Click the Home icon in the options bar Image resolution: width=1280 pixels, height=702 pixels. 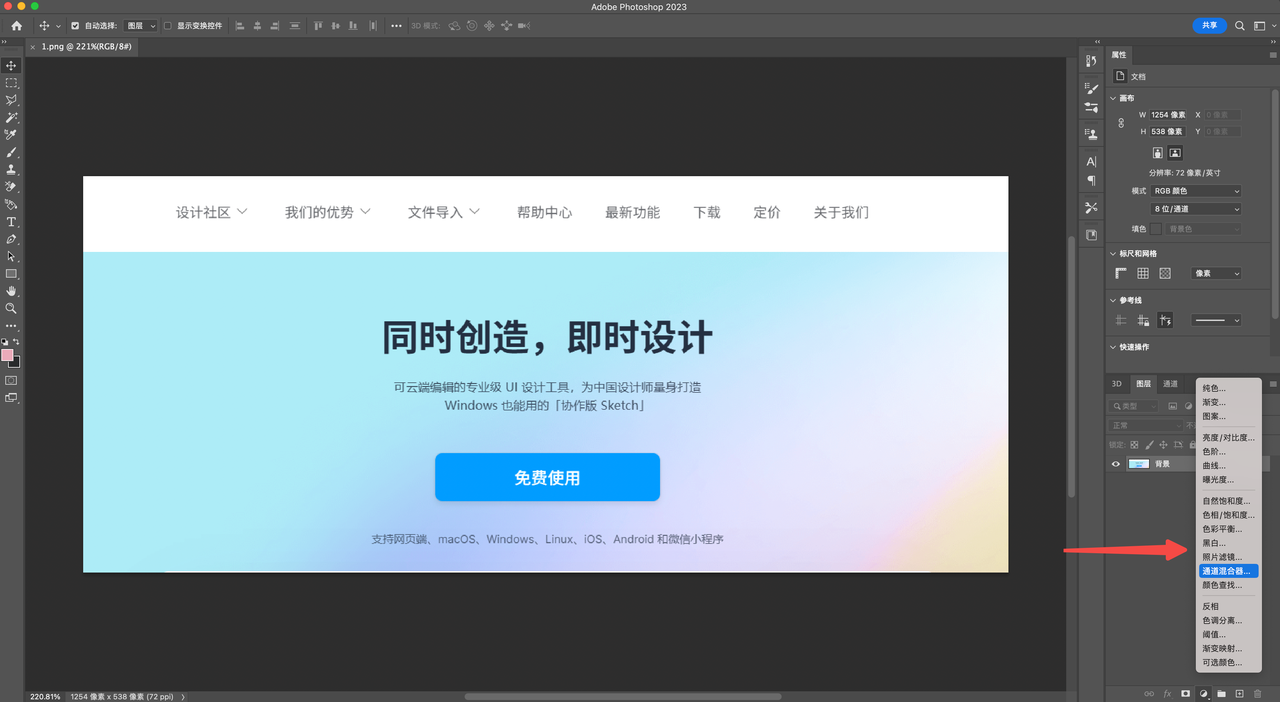16,25
